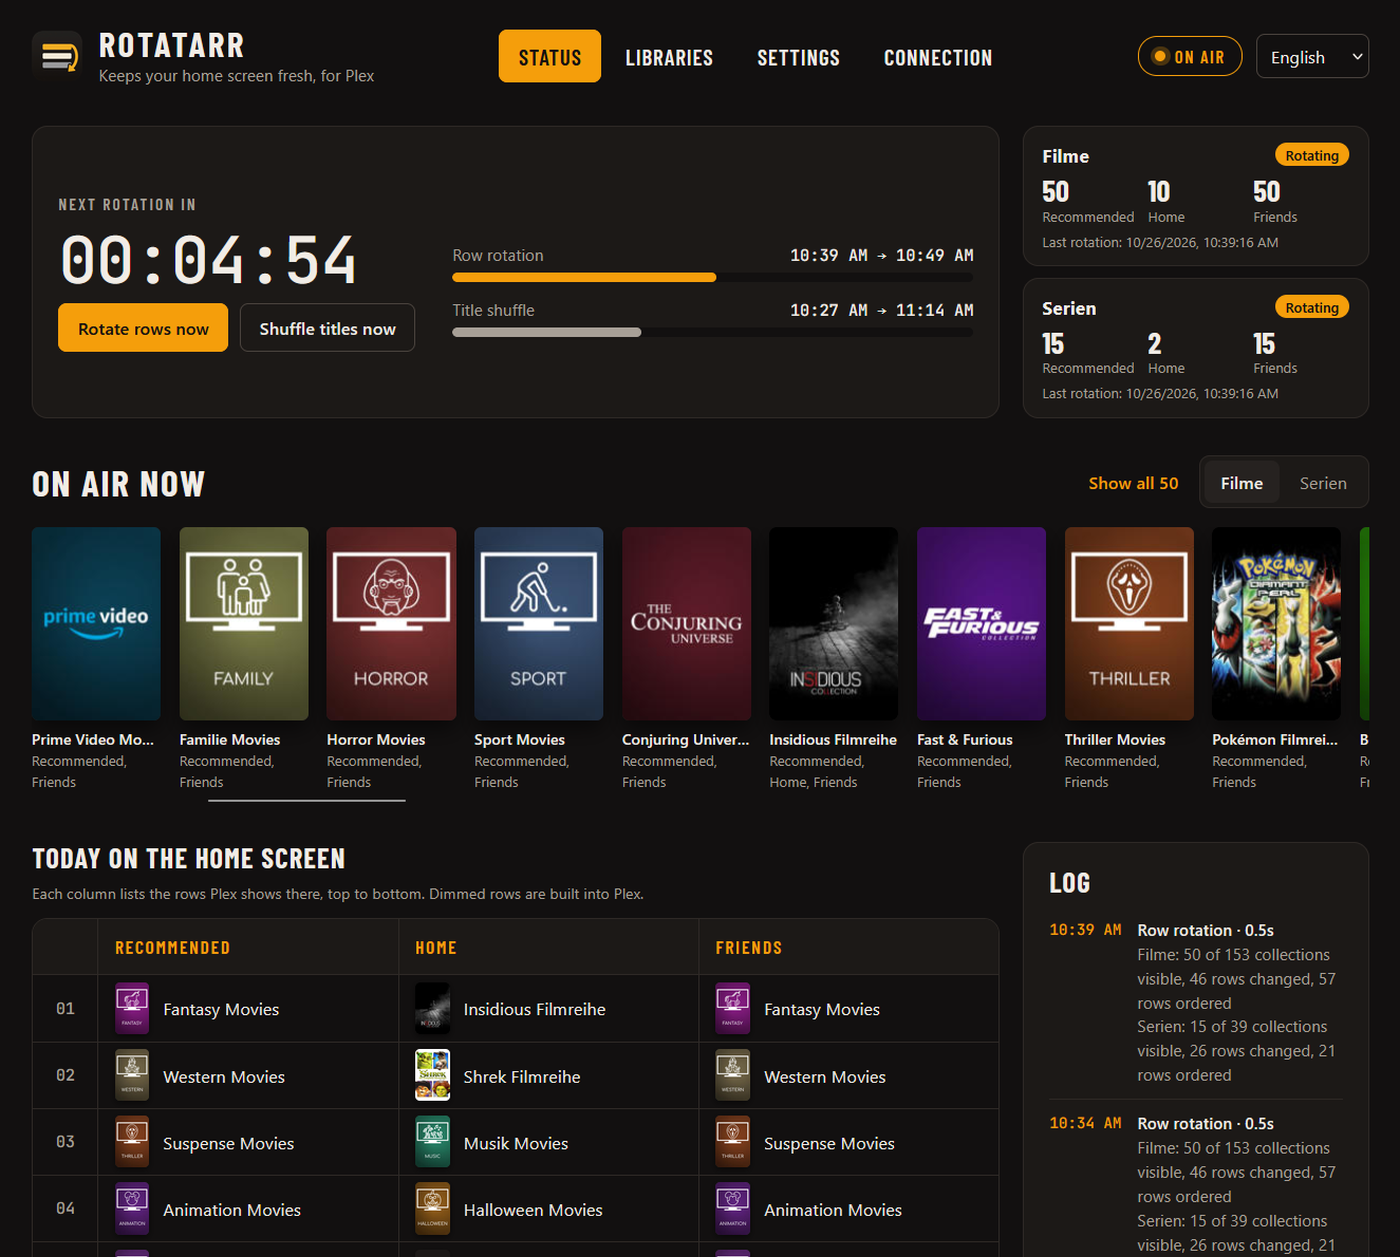1400x1257 pixels.
Task: Select the Filme library toggle
Action: [1242, 483]
